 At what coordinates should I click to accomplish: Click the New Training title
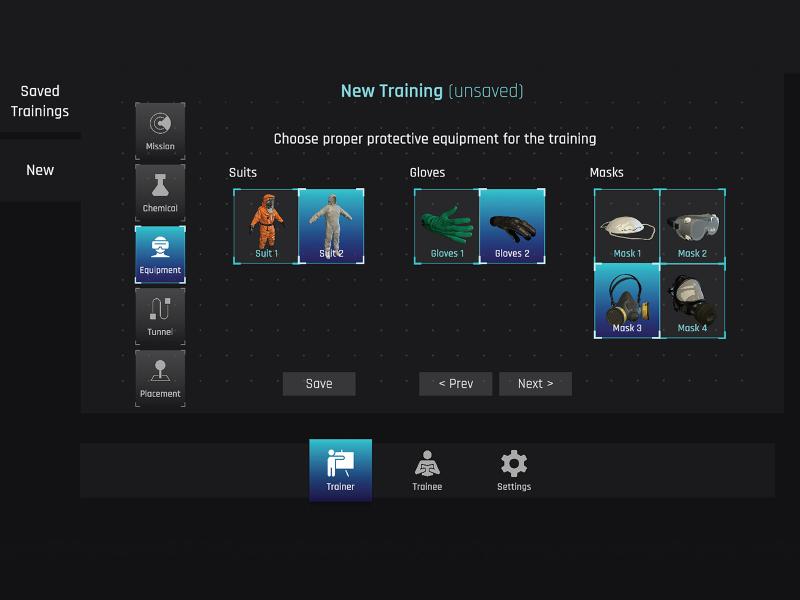[432, 91]
